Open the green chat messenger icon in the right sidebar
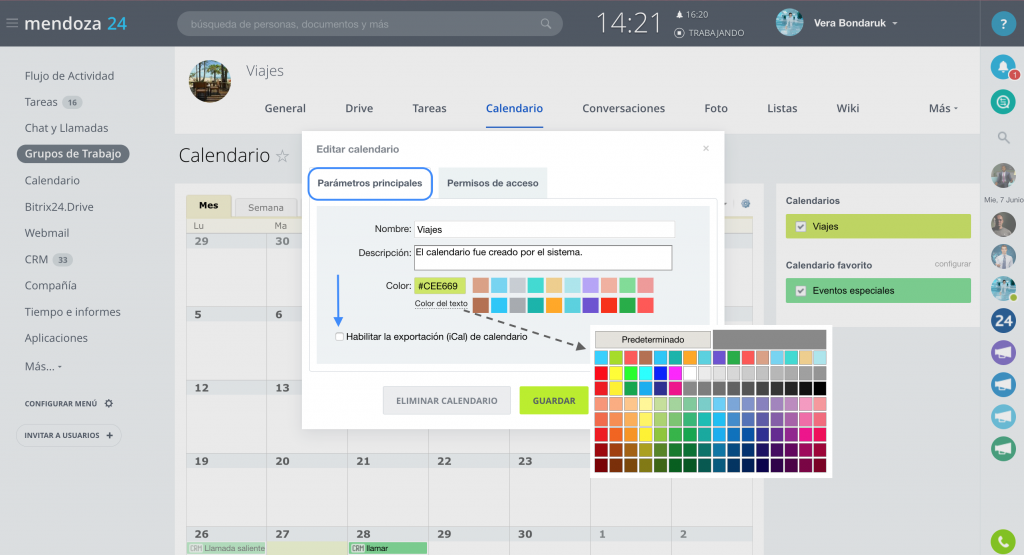This screenshot has height=555, width=1024. [x=1002, y=102]
